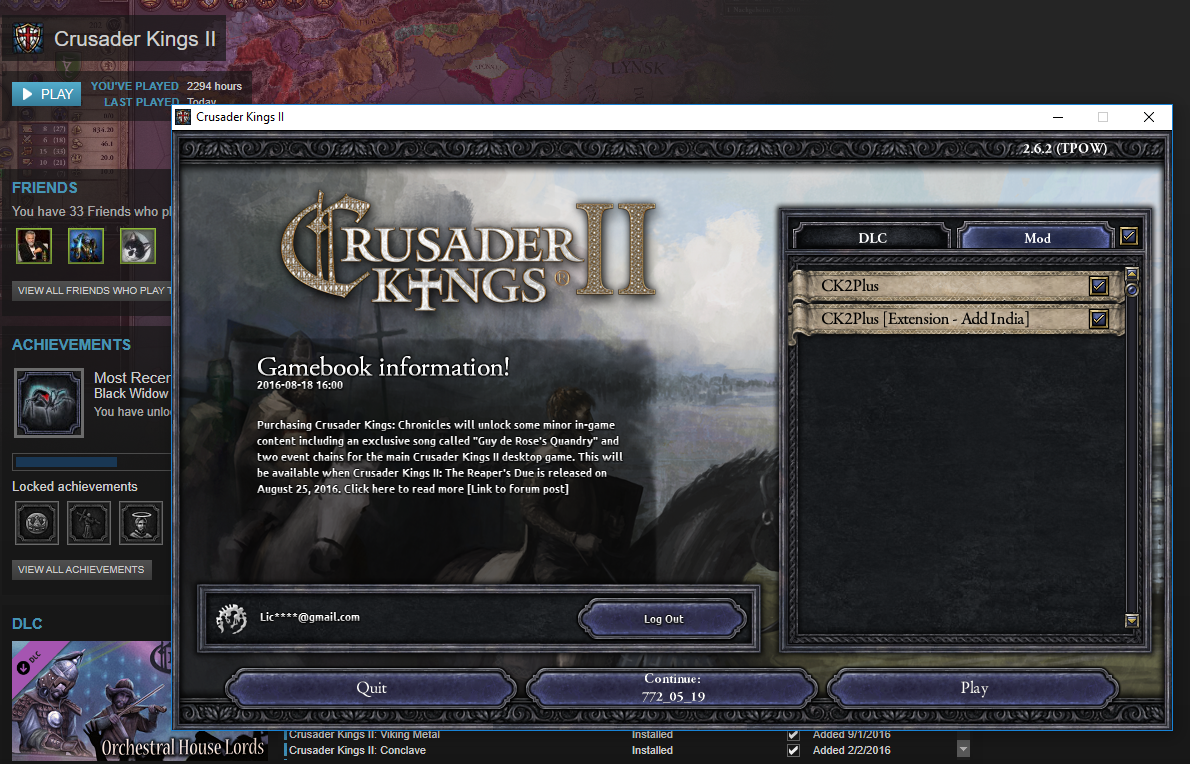Select the third locked achievement icon with halo
This screenshot has height=764, width=1190.
tap(141, 523)
